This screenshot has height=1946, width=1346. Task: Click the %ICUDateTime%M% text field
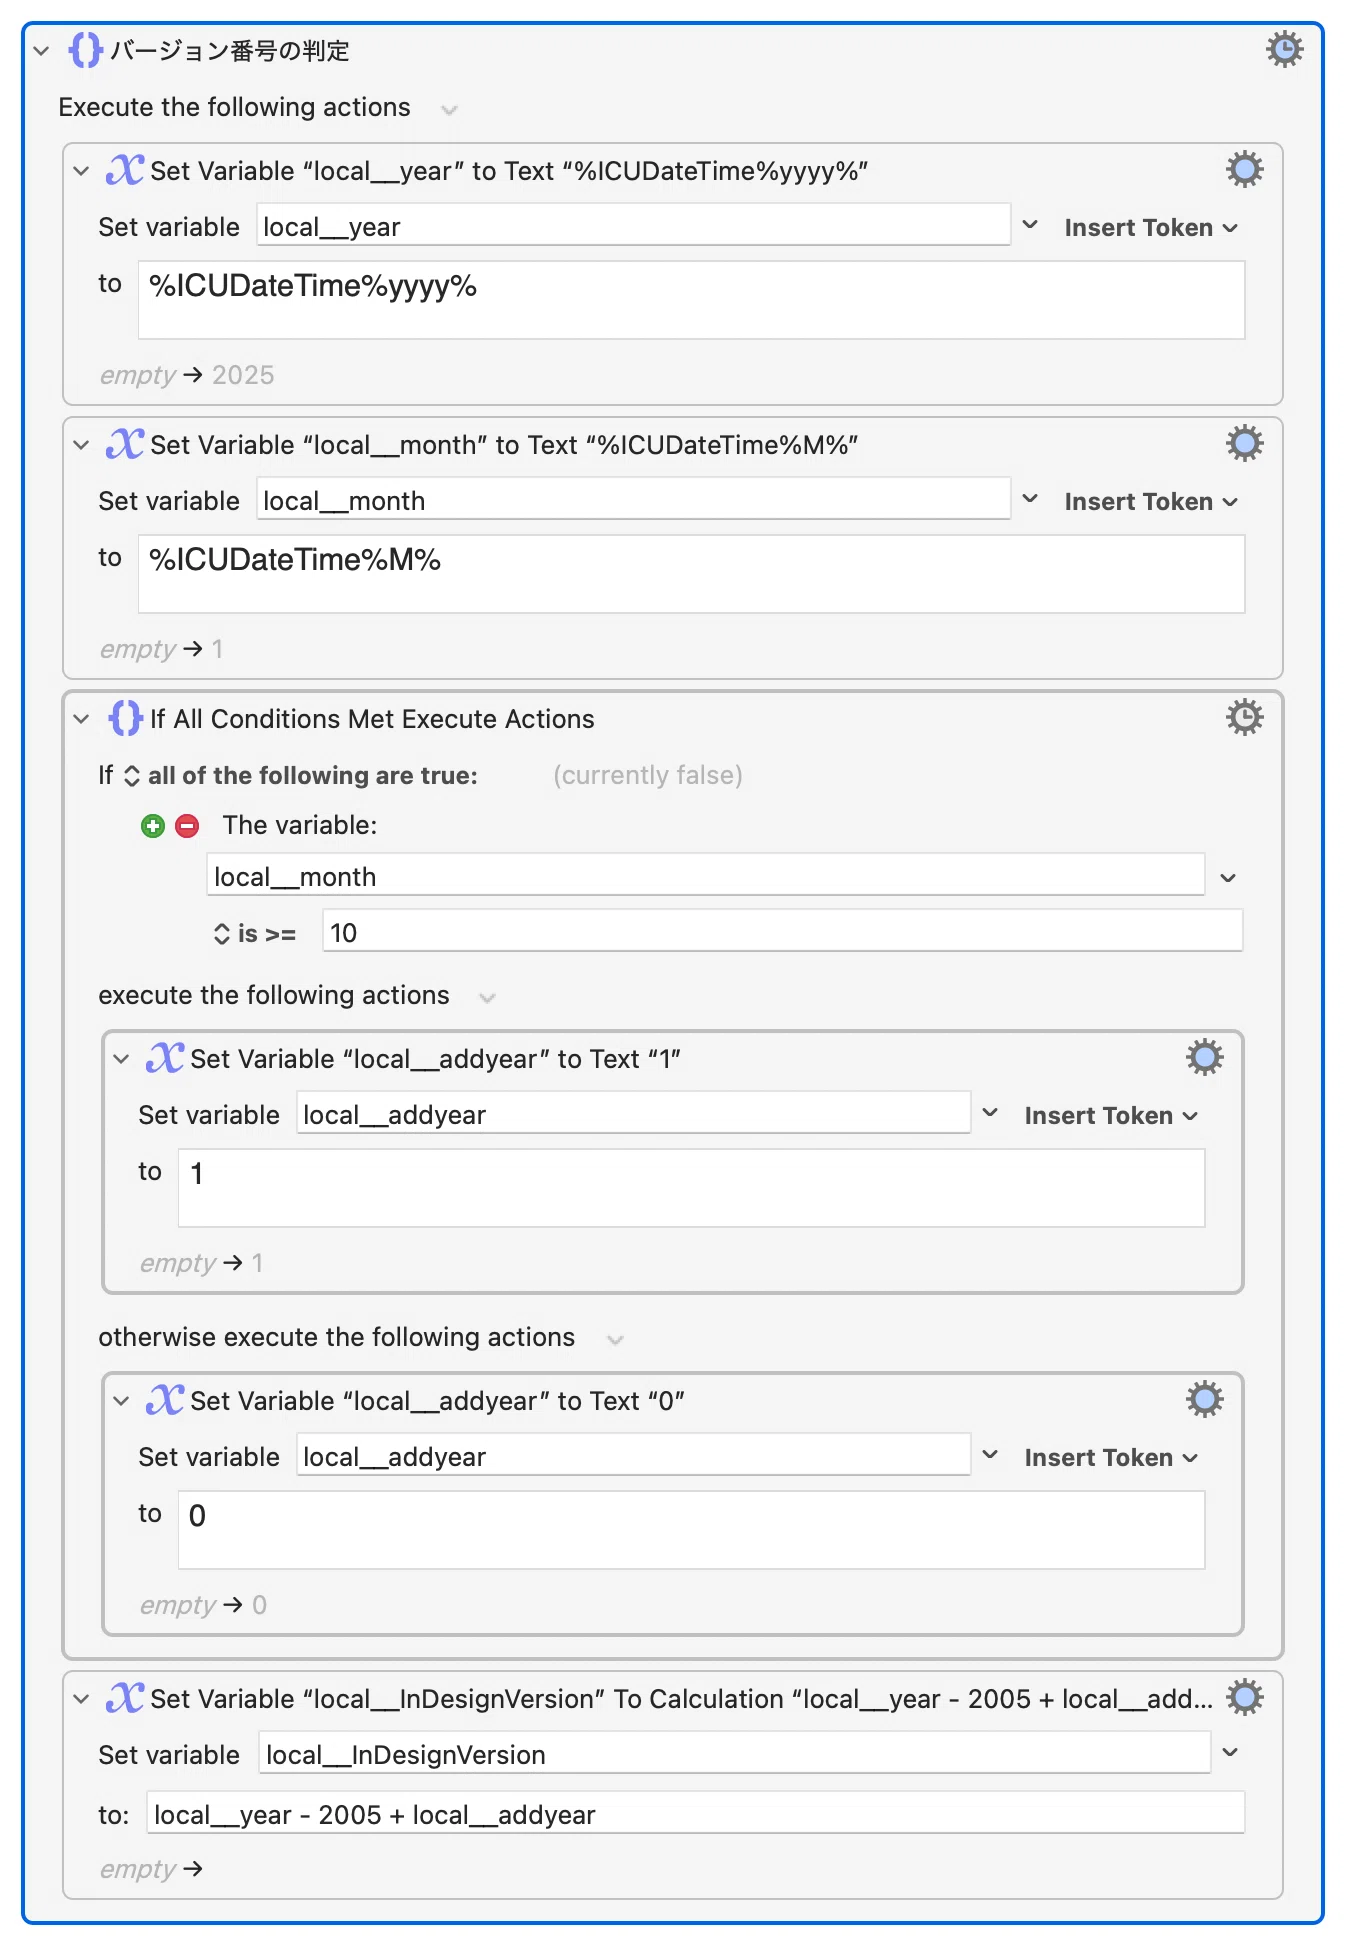(691, 574)
